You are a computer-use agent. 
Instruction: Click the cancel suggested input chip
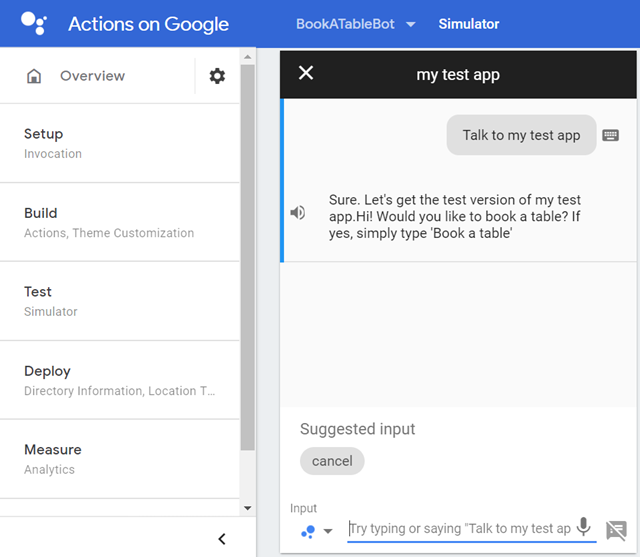332,461
